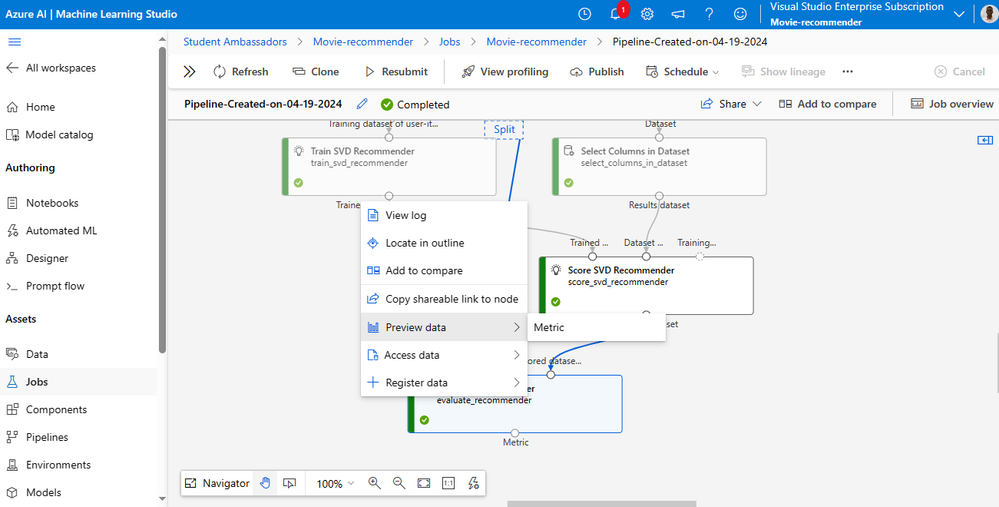The width and height of the screenshot is (999, 507).
Task: Click the auto layout icon
Action: coord(473,483)
